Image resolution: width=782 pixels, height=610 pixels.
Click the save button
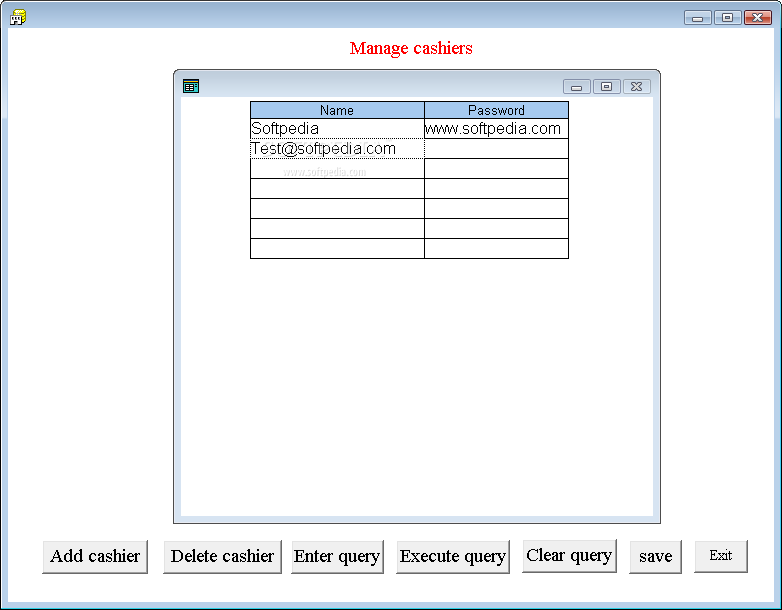click(x=655, y=557)
